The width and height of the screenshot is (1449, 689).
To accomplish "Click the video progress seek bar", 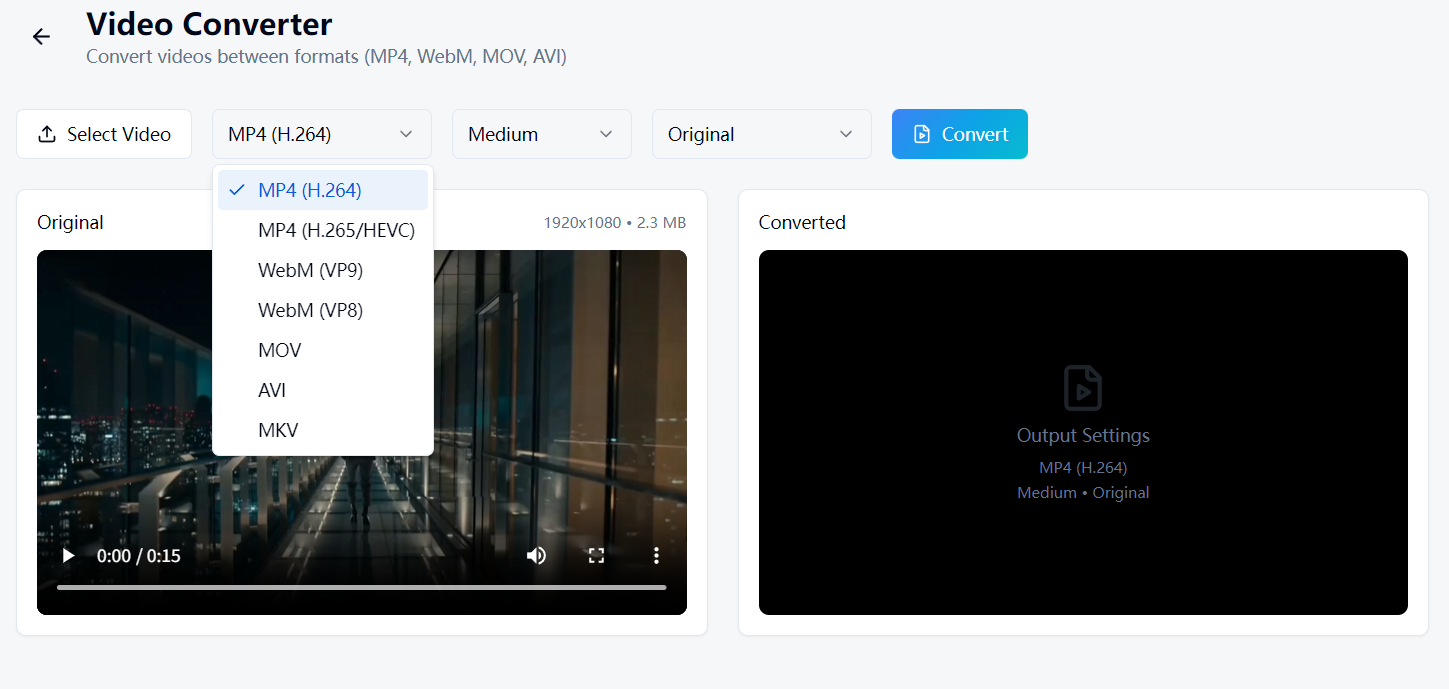I will (362, 587).
